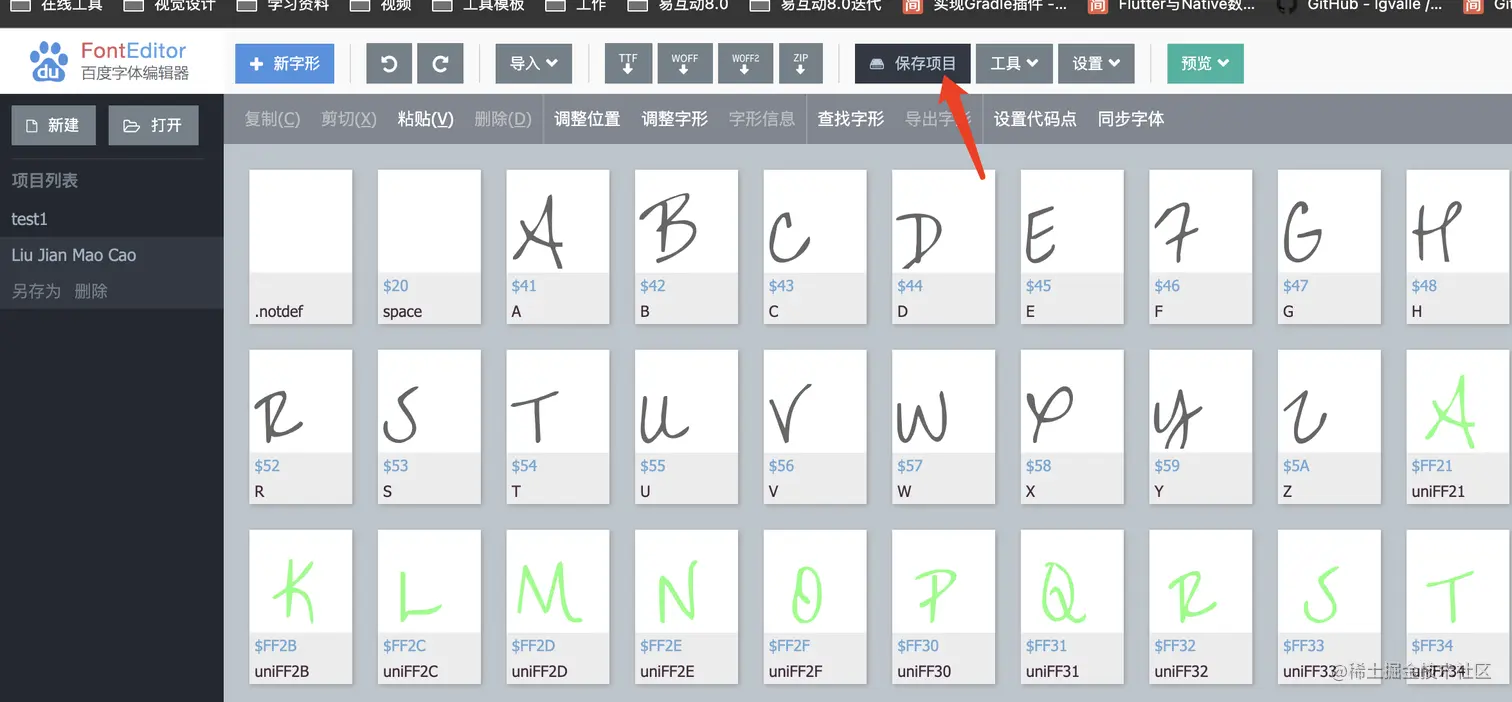Click the undo arrow button
The image size is (1512, 702).
click(390, 63)
